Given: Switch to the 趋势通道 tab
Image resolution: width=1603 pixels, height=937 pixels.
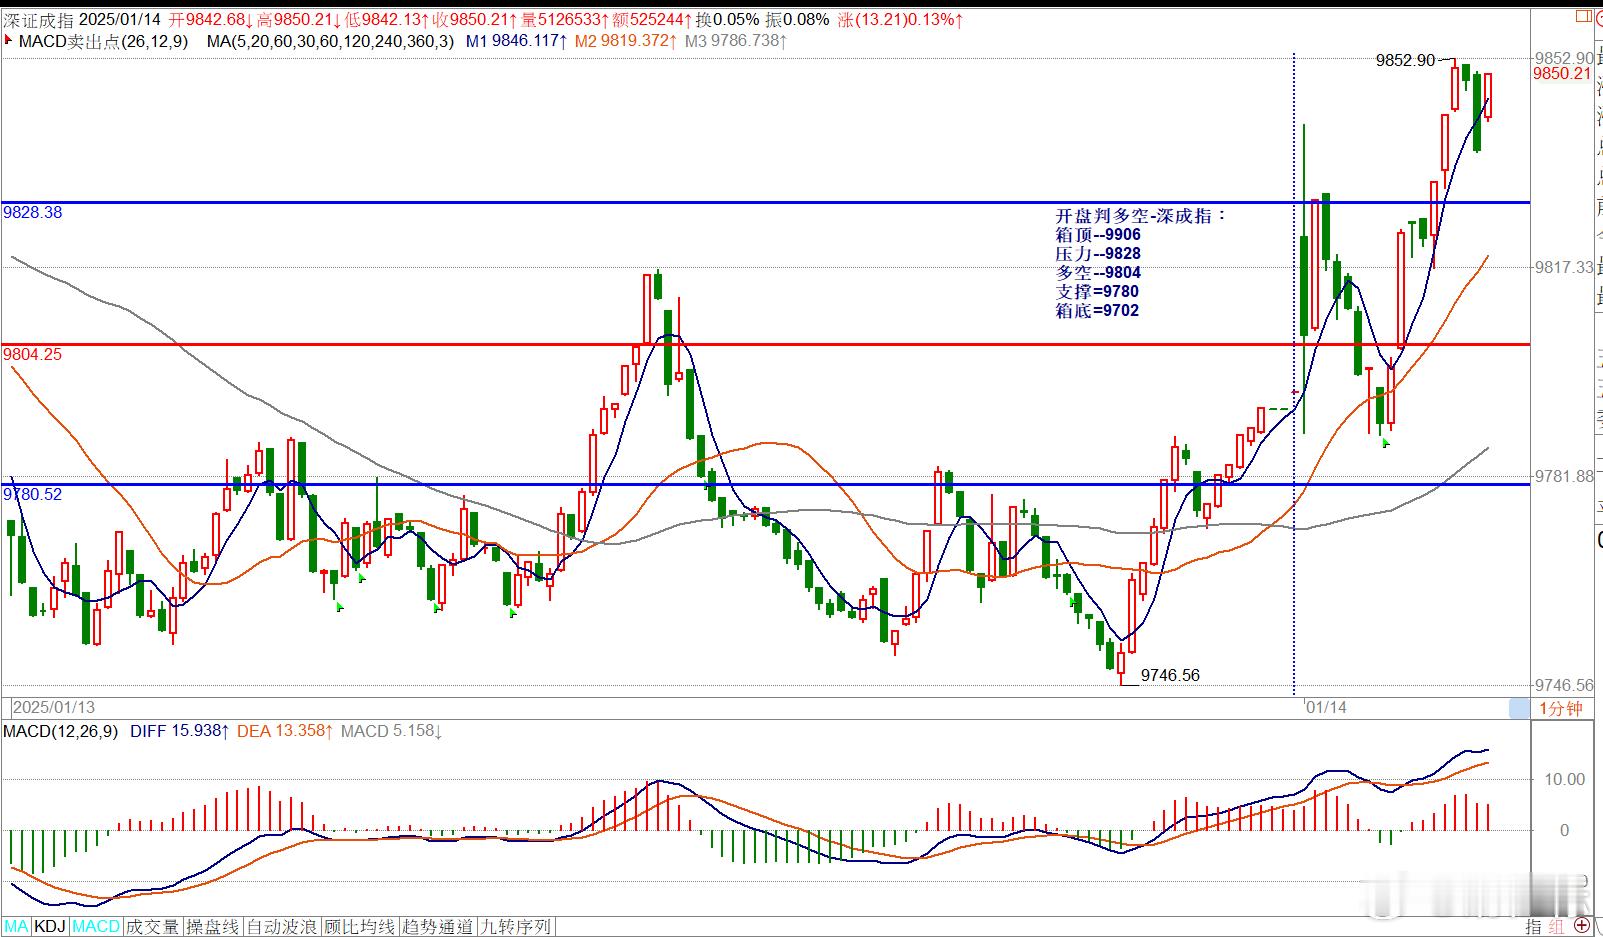Looking at the screenshot, I should click(437, 927).
